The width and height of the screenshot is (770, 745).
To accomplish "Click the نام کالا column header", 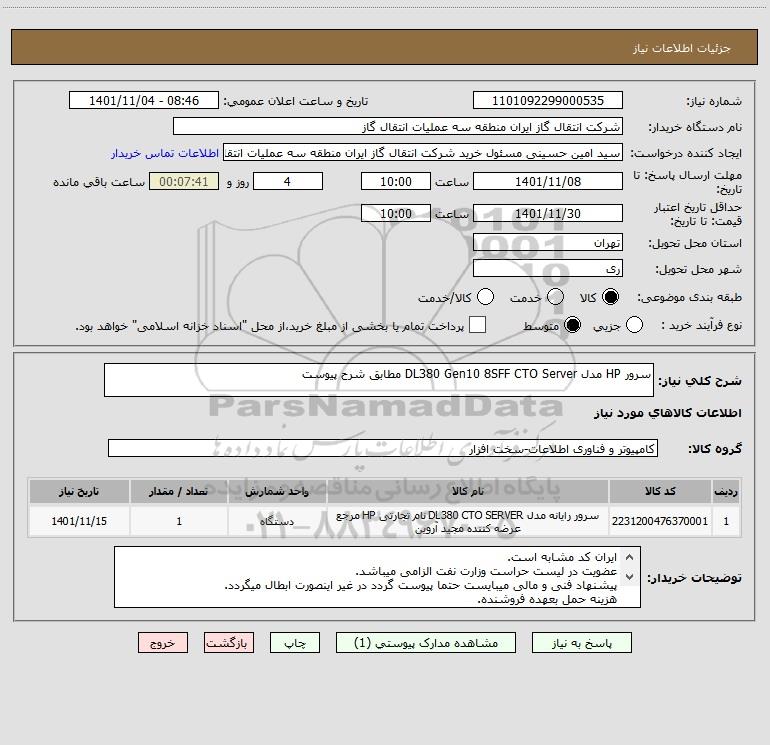I will point(468,491).
